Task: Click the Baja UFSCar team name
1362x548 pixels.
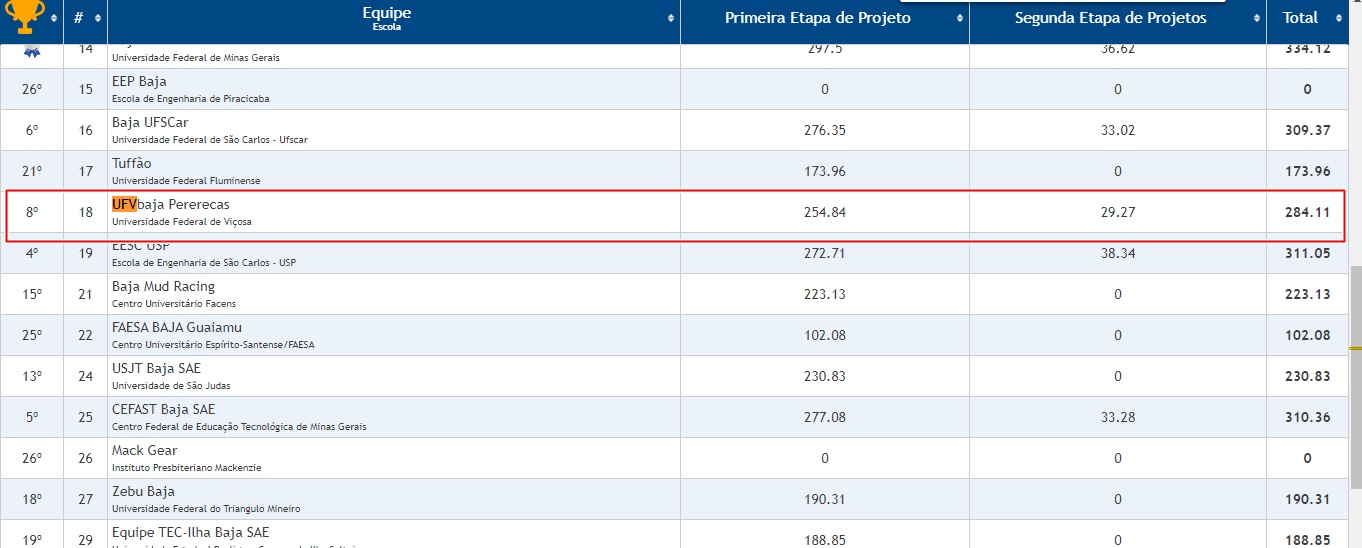Action: [150, 122]
